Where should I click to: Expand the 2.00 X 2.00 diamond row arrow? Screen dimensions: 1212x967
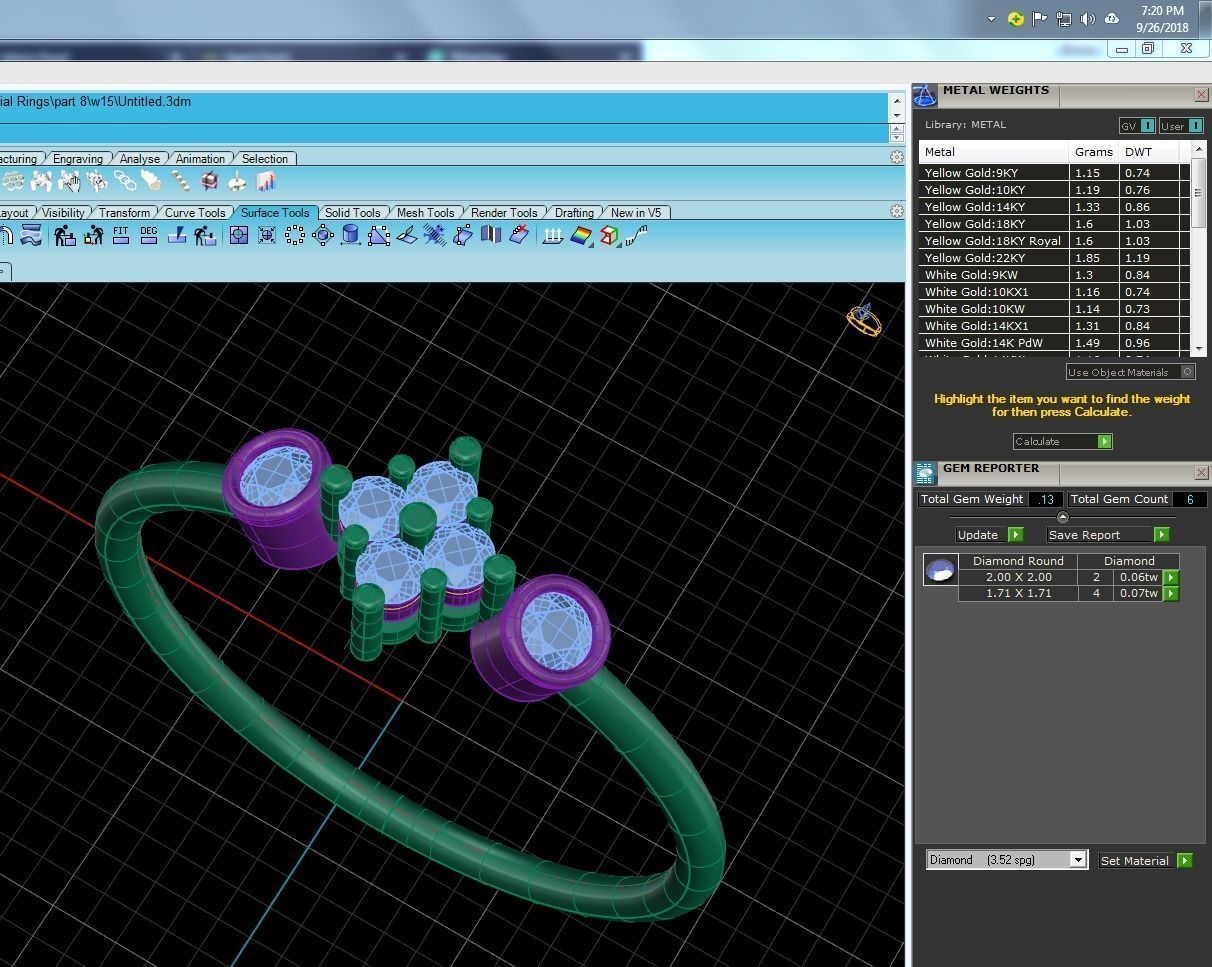pyautogui.click(x=1171, y=577)
